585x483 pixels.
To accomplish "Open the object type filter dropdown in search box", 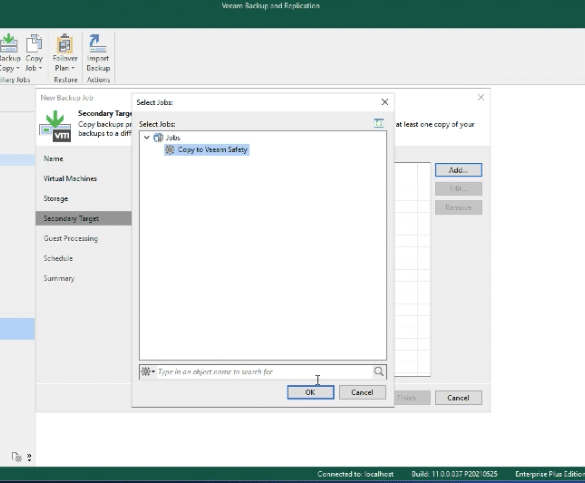I will 148,371.
